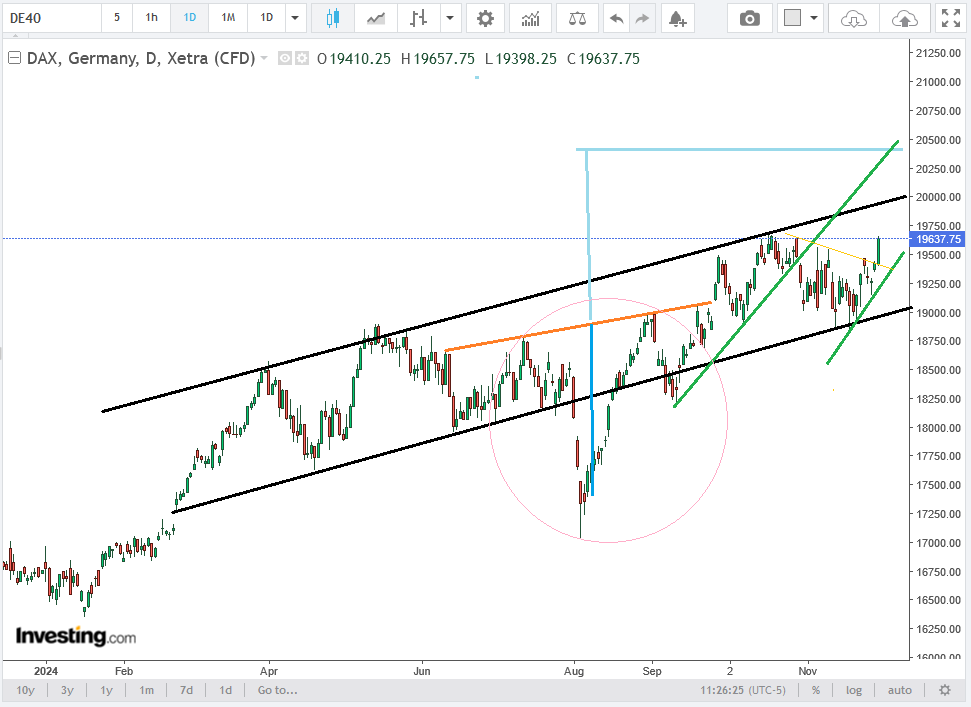This screenshot has height=707, width=971.
Task: Select the highlighted 1D interval
Action: click(x=189, y=18)
